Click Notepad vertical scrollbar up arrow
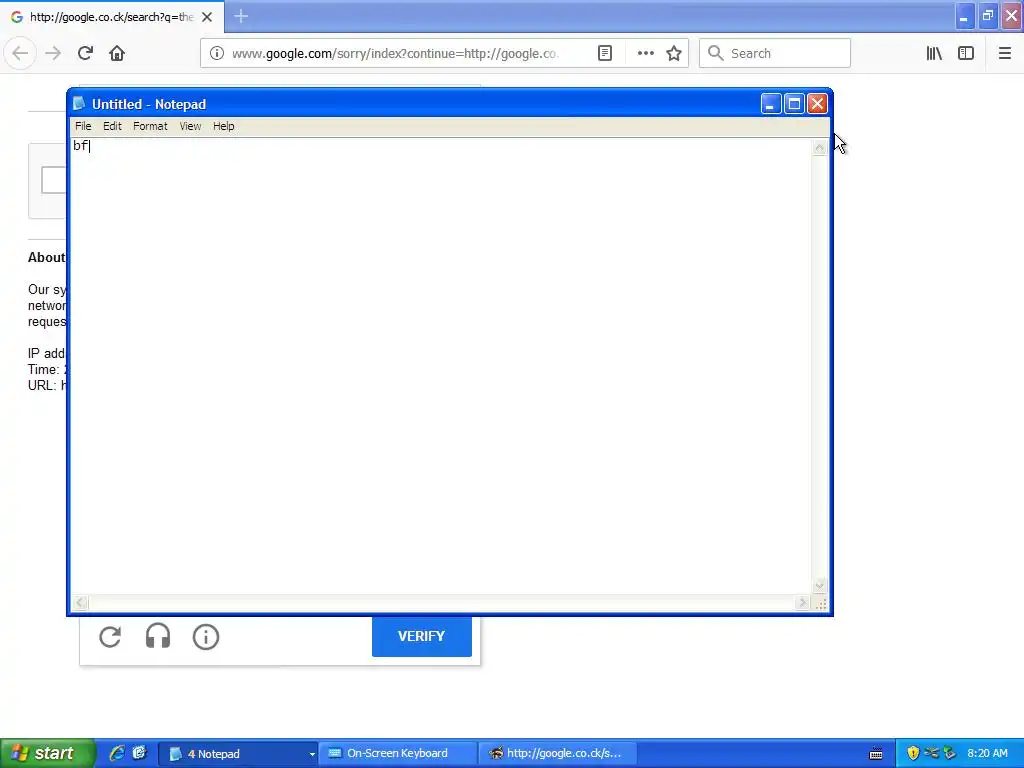1024x768 pixels. [819, 148]
